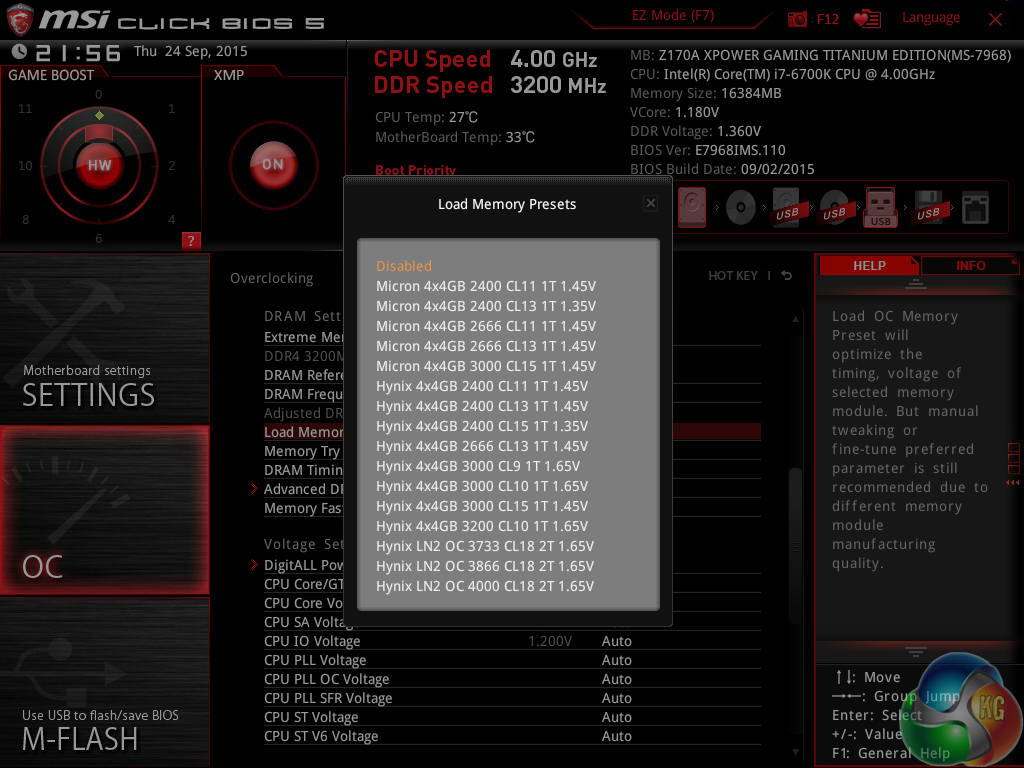Select the optical disc boot device icon

[x=741, y=208]
